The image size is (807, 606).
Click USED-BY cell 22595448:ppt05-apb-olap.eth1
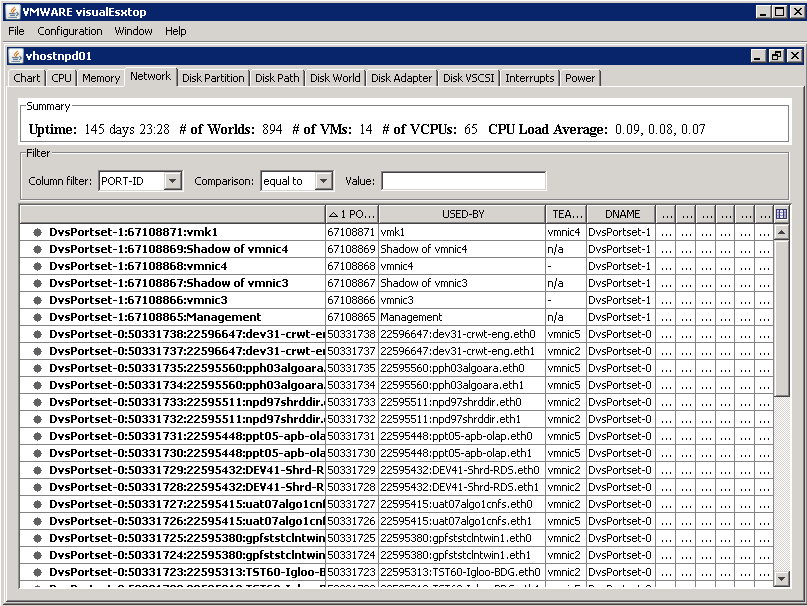[462, 453]
